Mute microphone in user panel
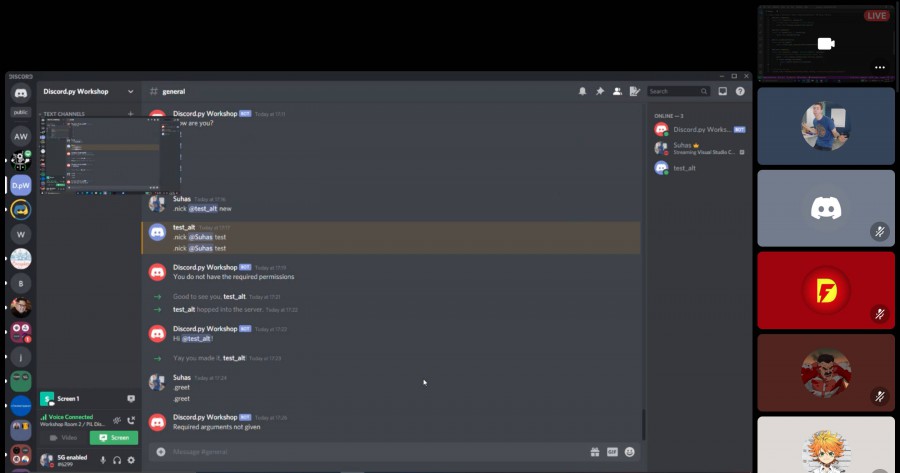 103,460
